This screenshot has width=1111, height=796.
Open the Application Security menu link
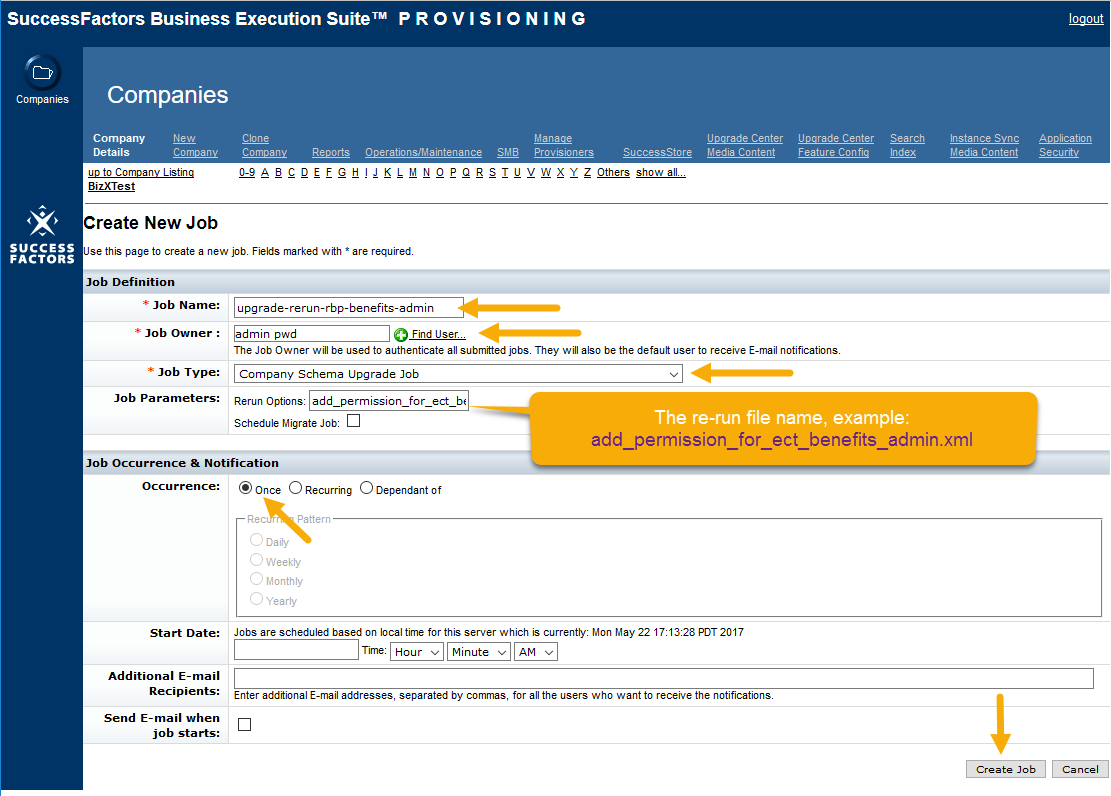coord(1065,145)
